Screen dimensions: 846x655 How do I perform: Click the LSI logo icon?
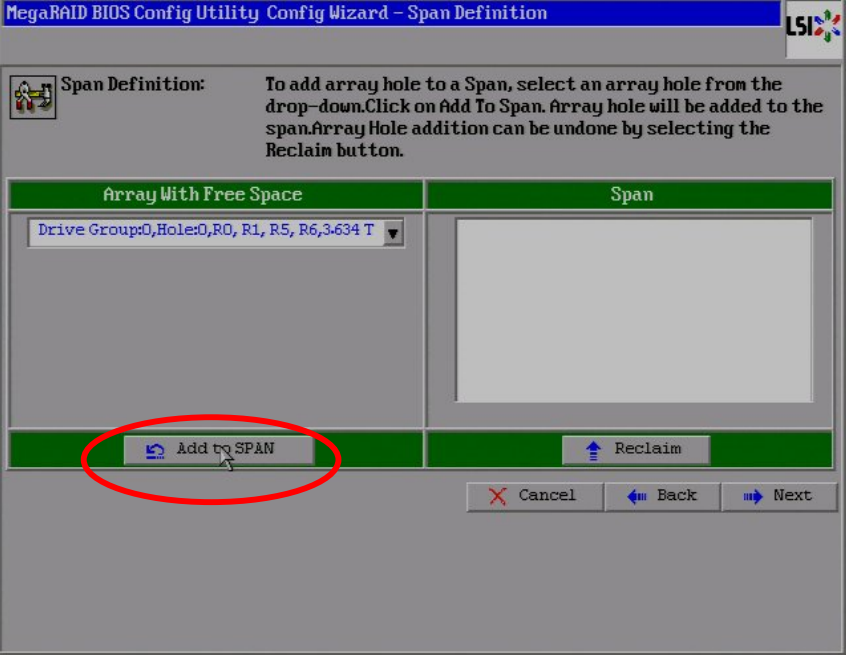[x=813, y=27]
